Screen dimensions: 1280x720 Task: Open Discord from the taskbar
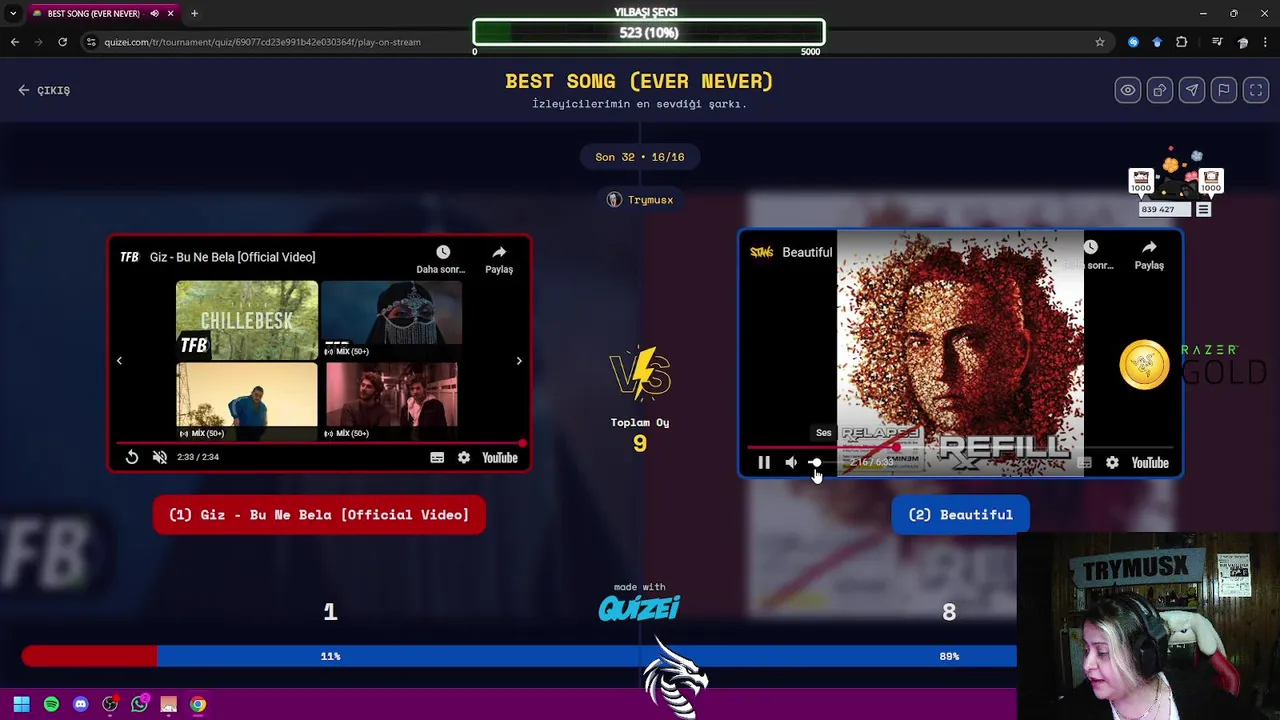(x=80, y=704)
